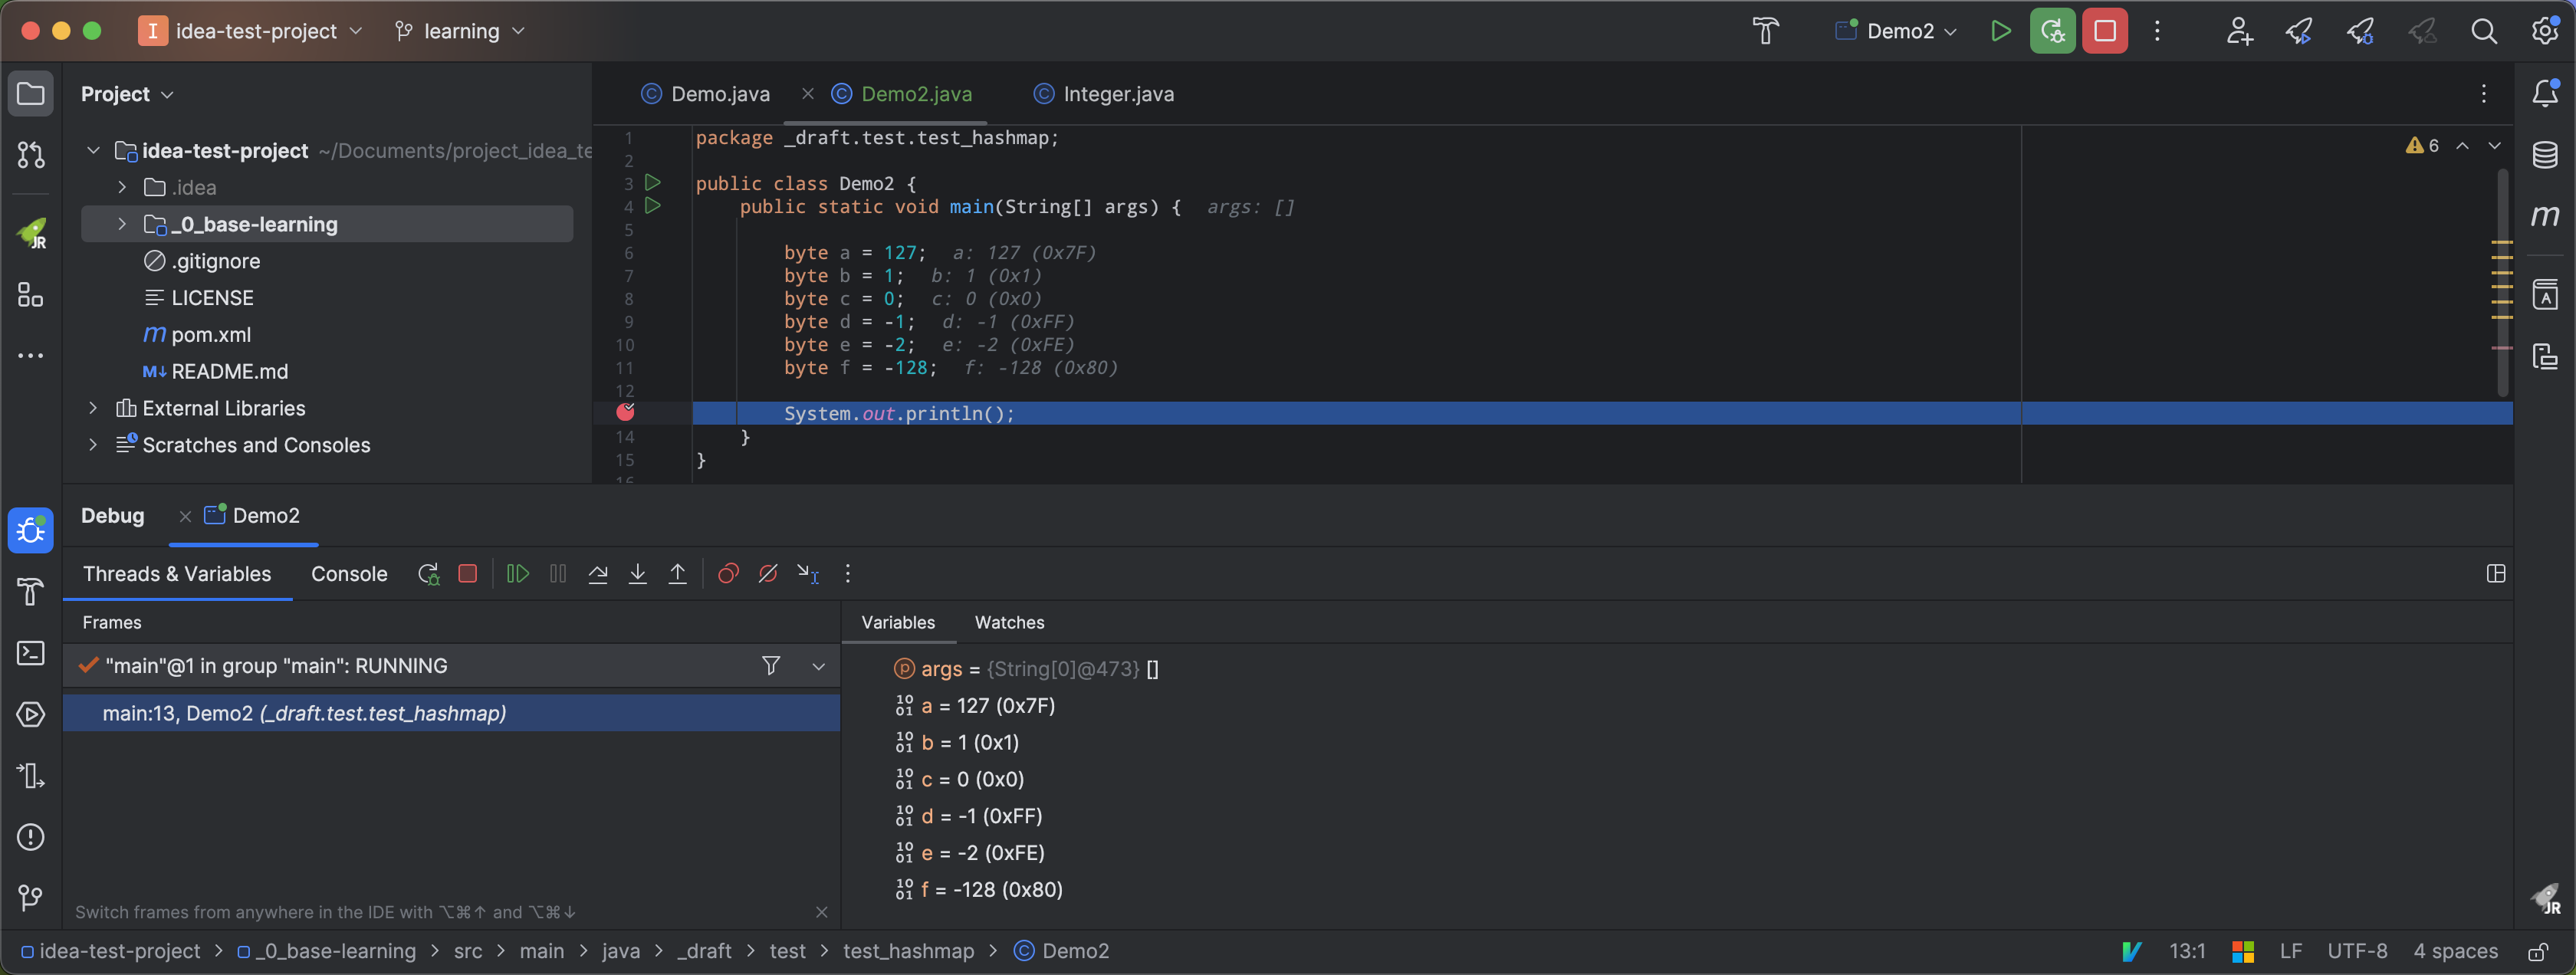Click the Search Everywhere magnifier icon

pos(2483,31)
